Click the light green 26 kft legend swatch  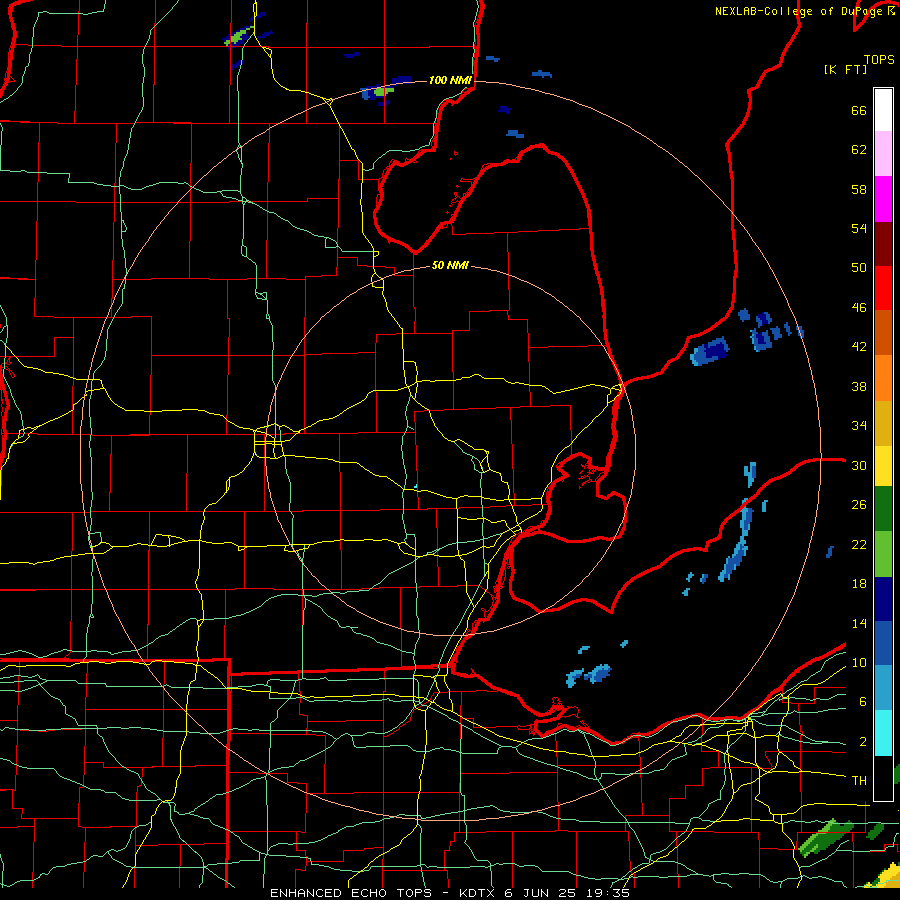coord(883,554)
